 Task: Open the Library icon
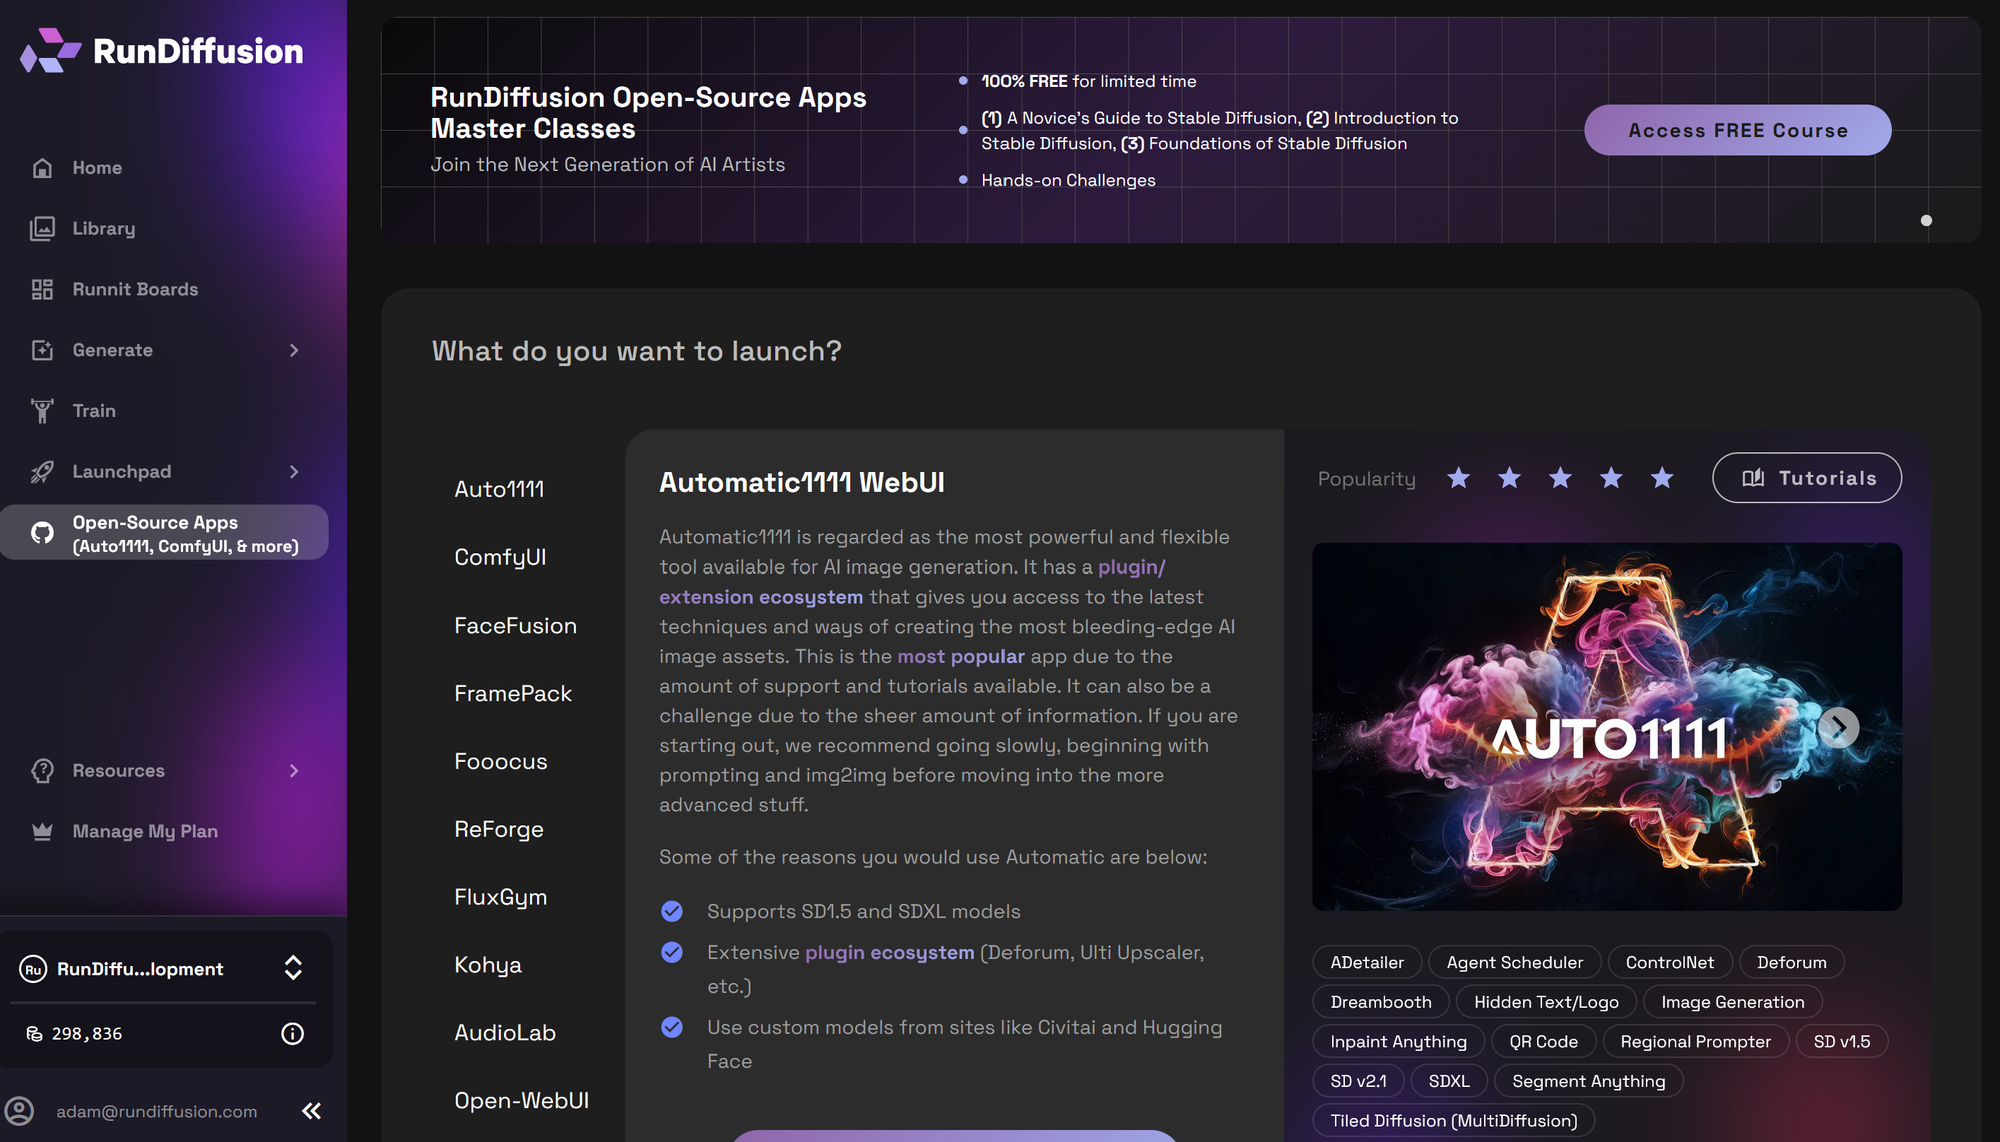(41, 228)
